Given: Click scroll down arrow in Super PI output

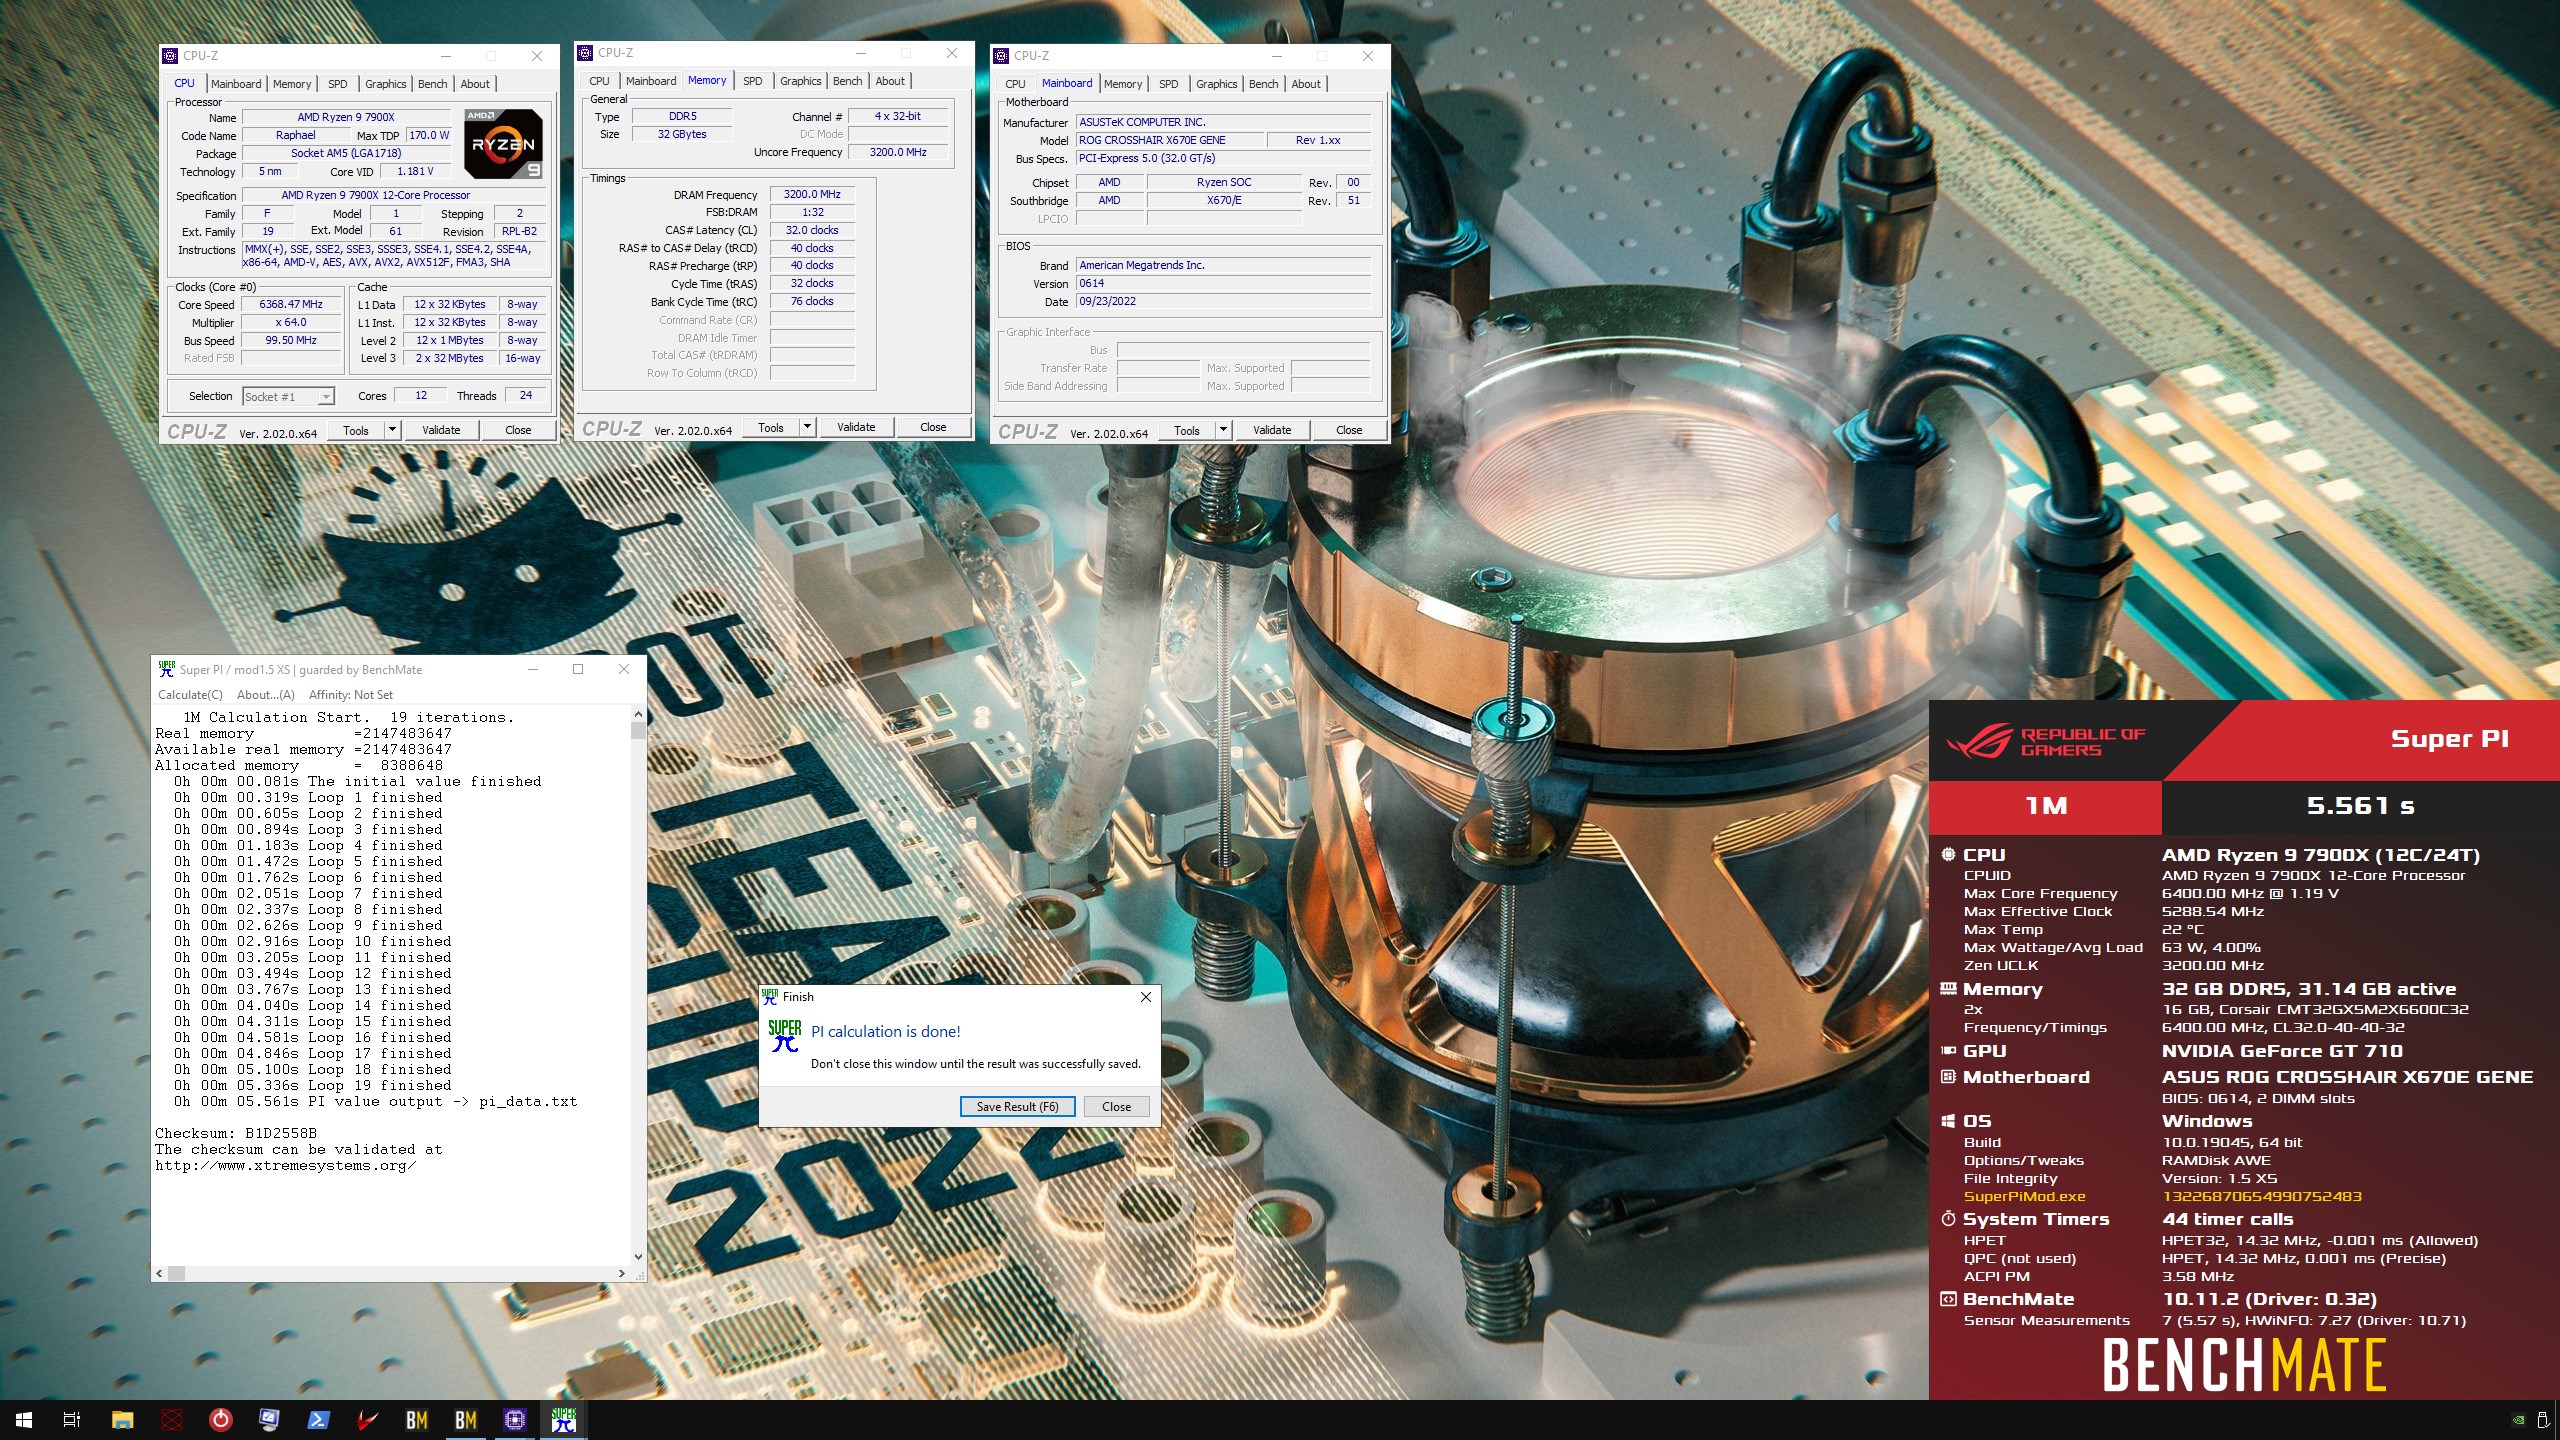Looking at the screenshot, I should 638,1257.
